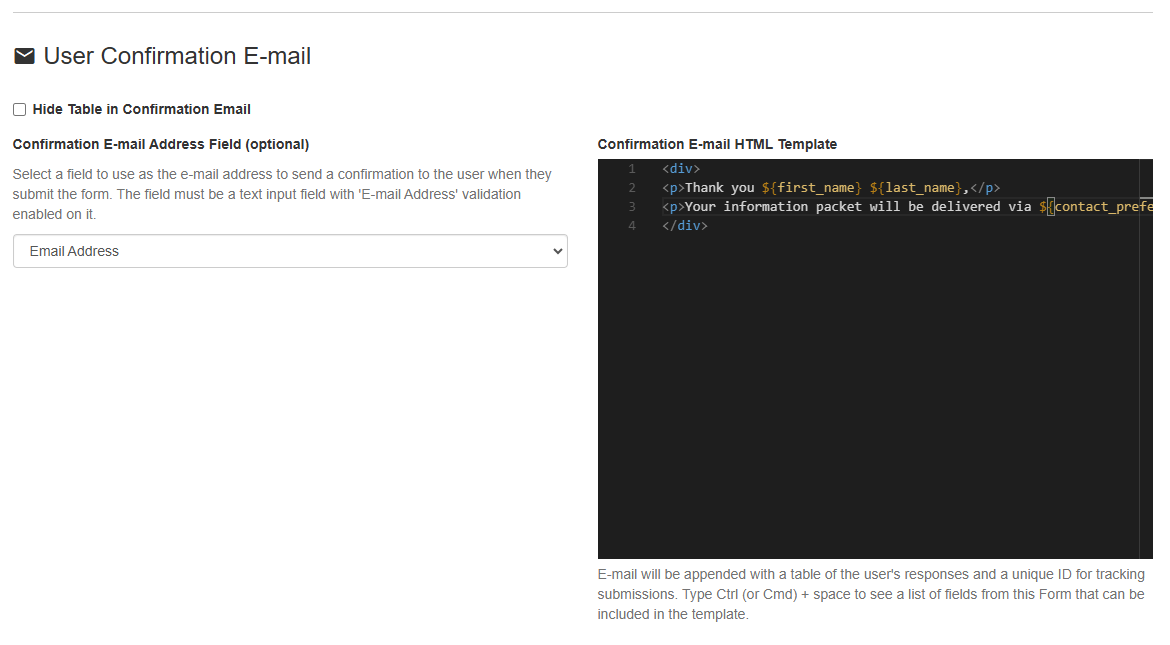Click line 1 containing the opening div tag
The image size is (1170, 645).
(681, 169)
